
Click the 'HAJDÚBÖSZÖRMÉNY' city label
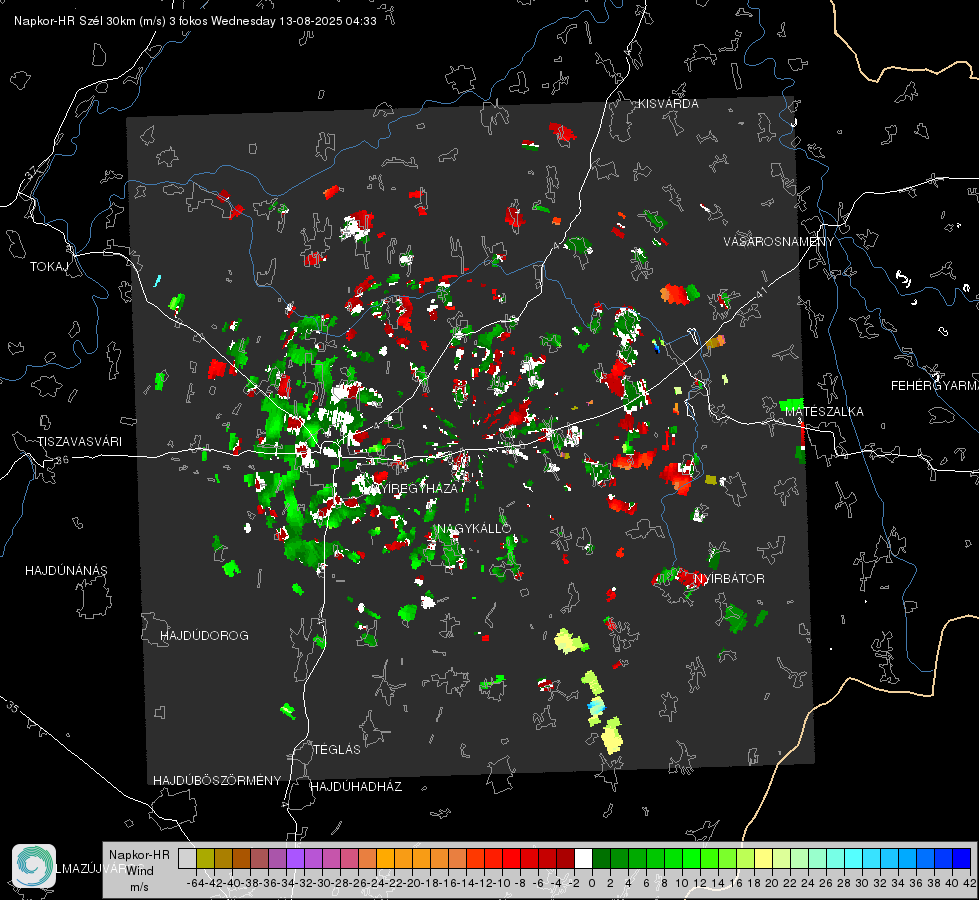217,781
